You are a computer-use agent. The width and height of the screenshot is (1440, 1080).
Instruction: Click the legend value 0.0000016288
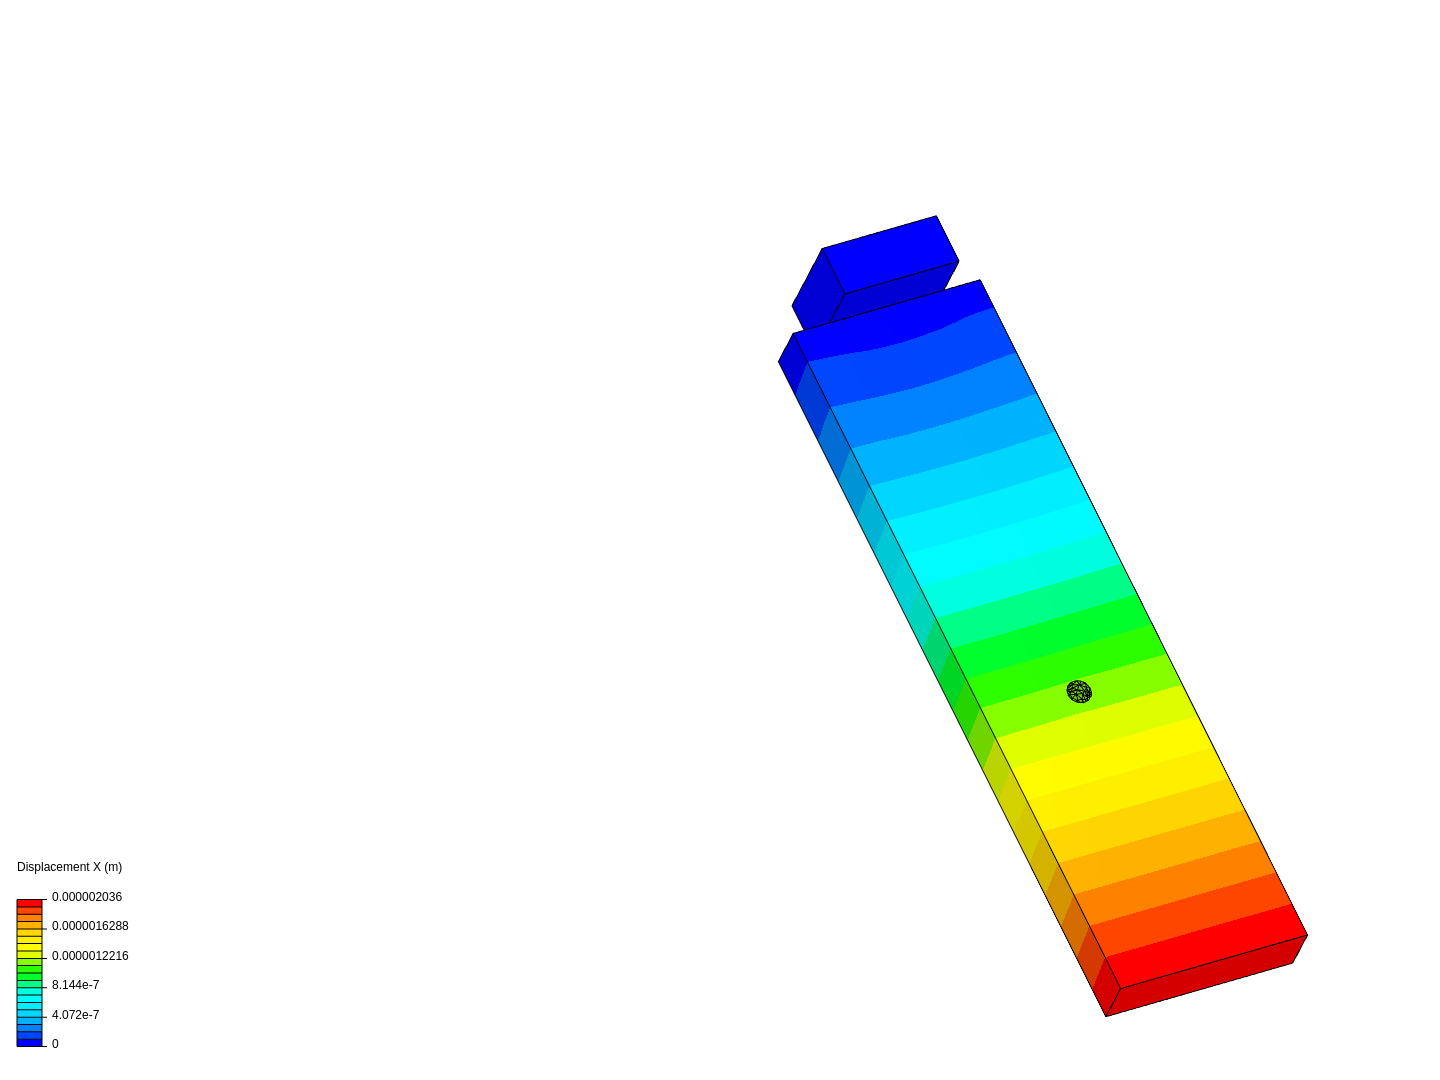90,926
